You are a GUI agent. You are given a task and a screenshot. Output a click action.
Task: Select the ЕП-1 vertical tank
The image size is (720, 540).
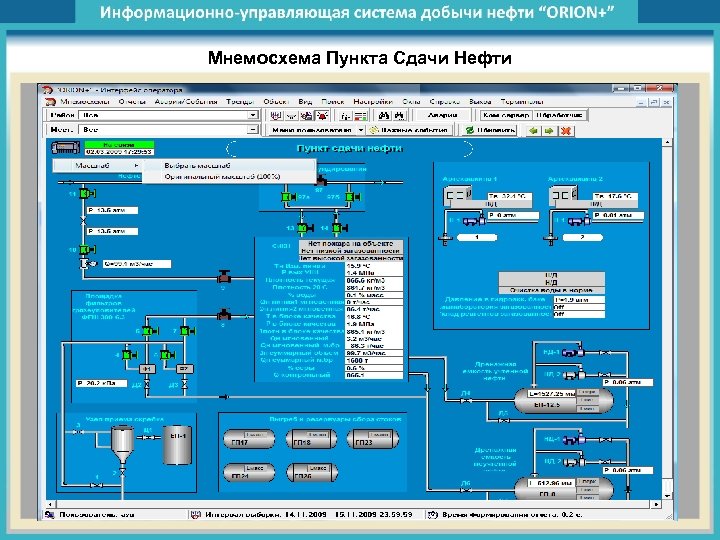click(178, 445)
